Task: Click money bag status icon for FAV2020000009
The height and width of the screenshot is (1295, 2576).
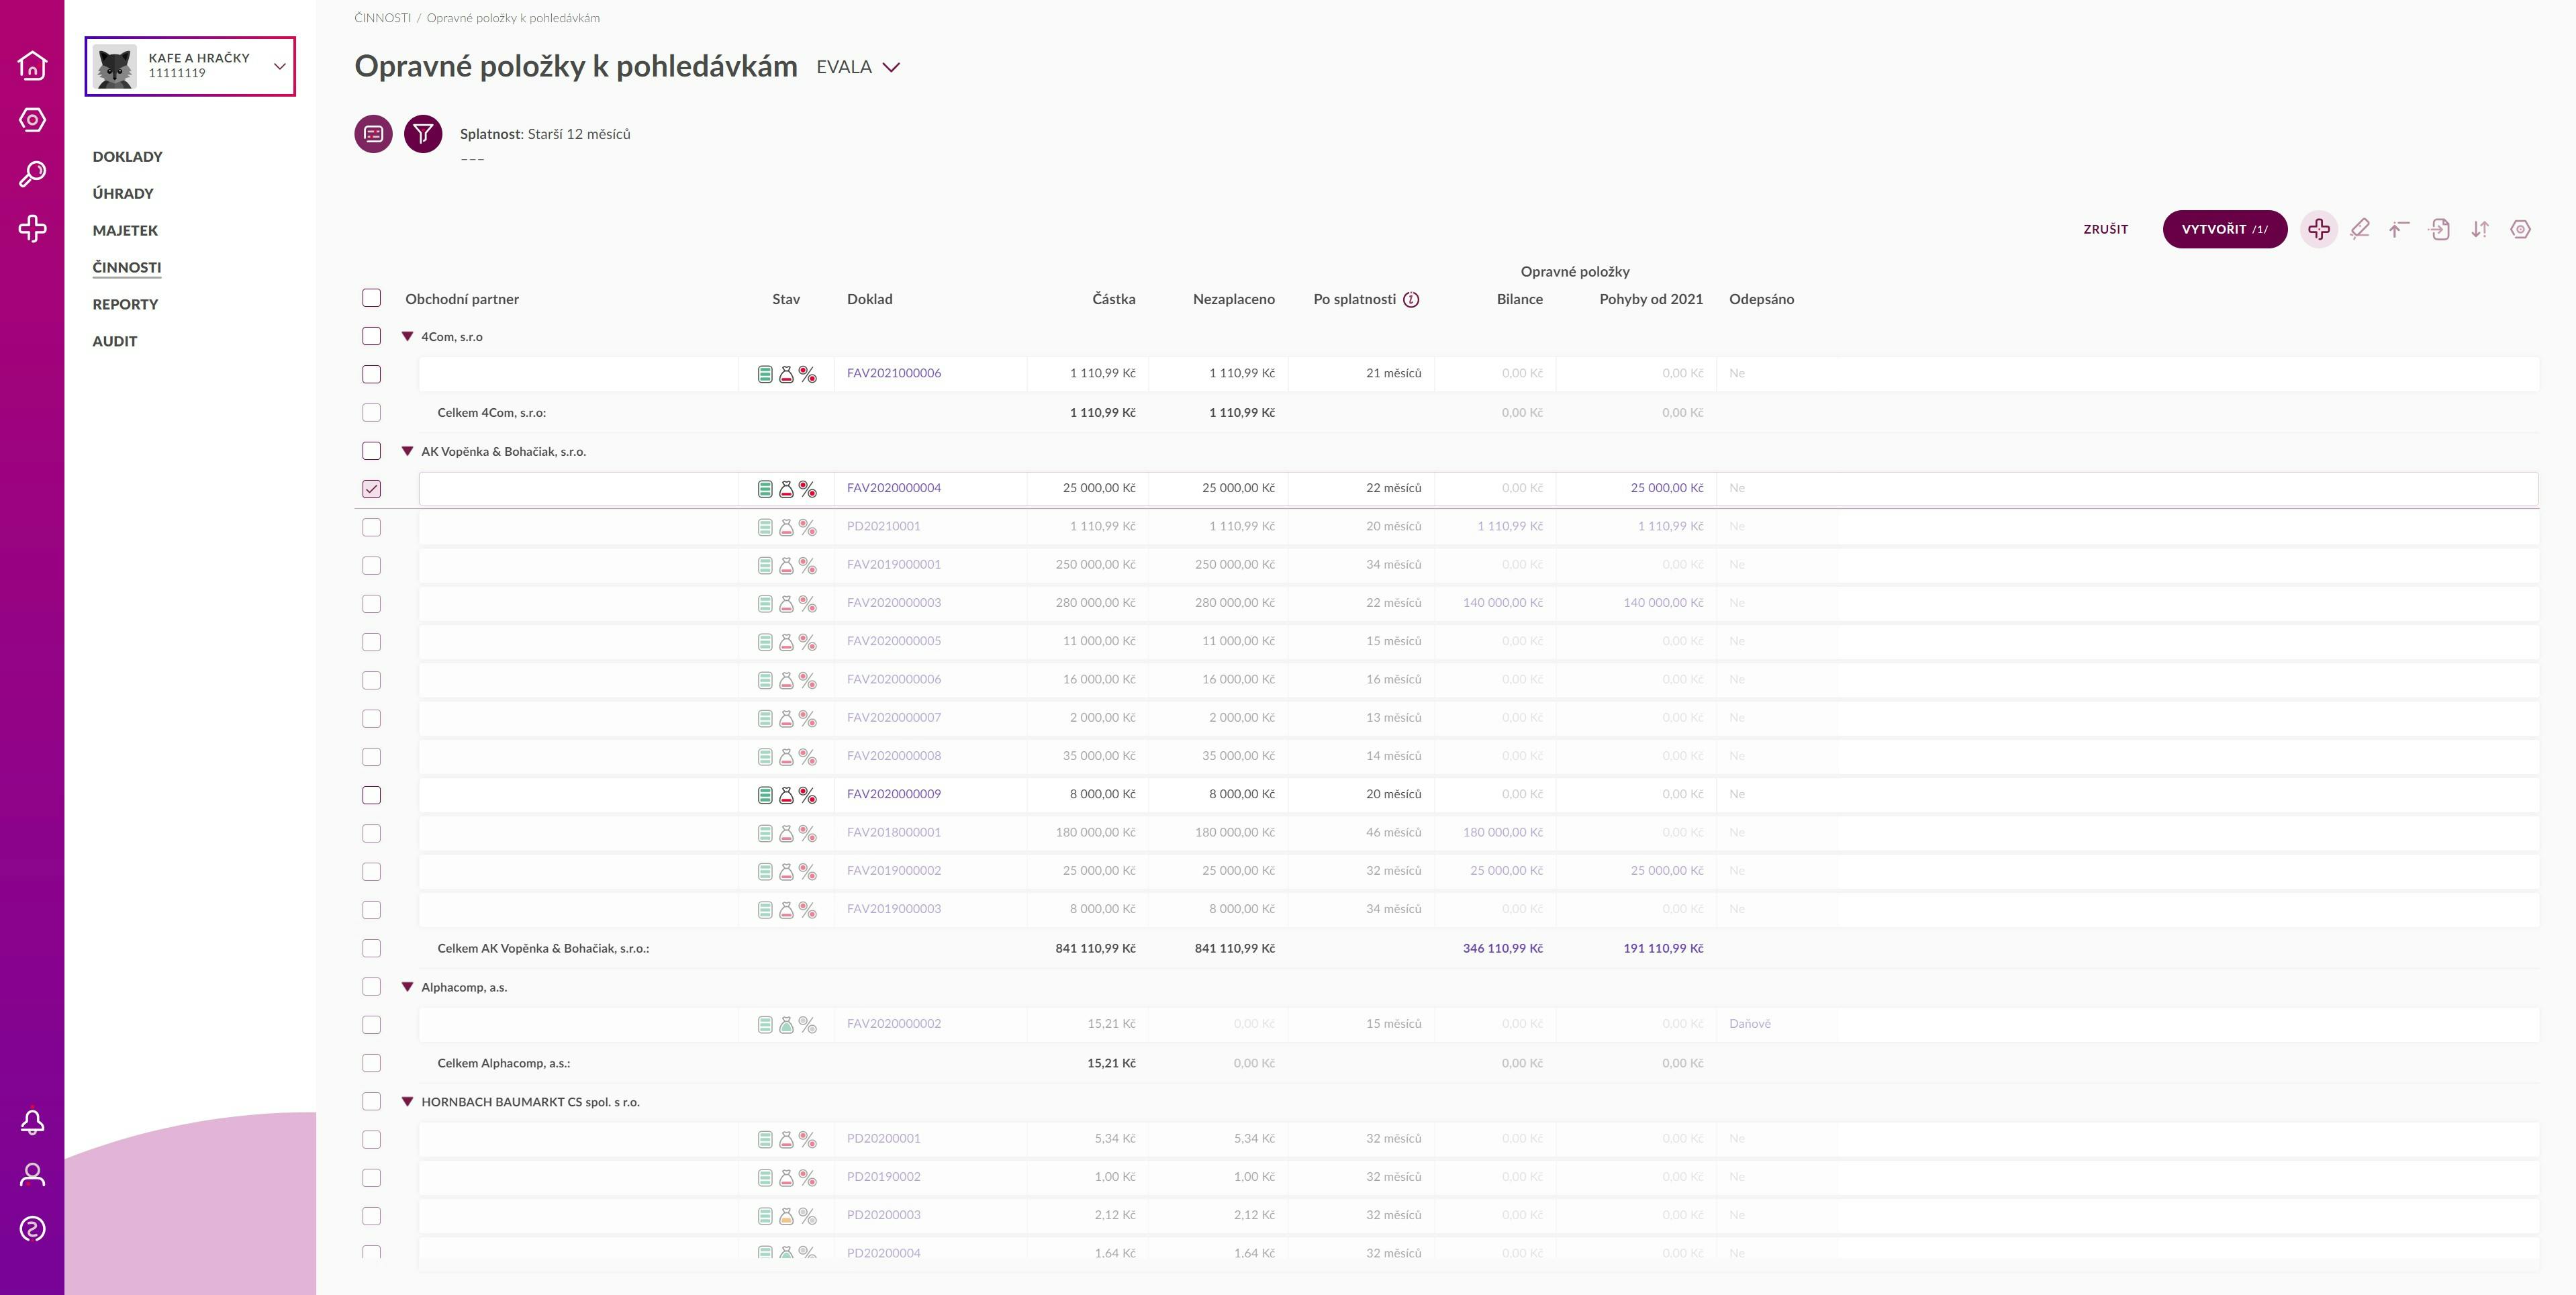Action: (x=786, y=795)
